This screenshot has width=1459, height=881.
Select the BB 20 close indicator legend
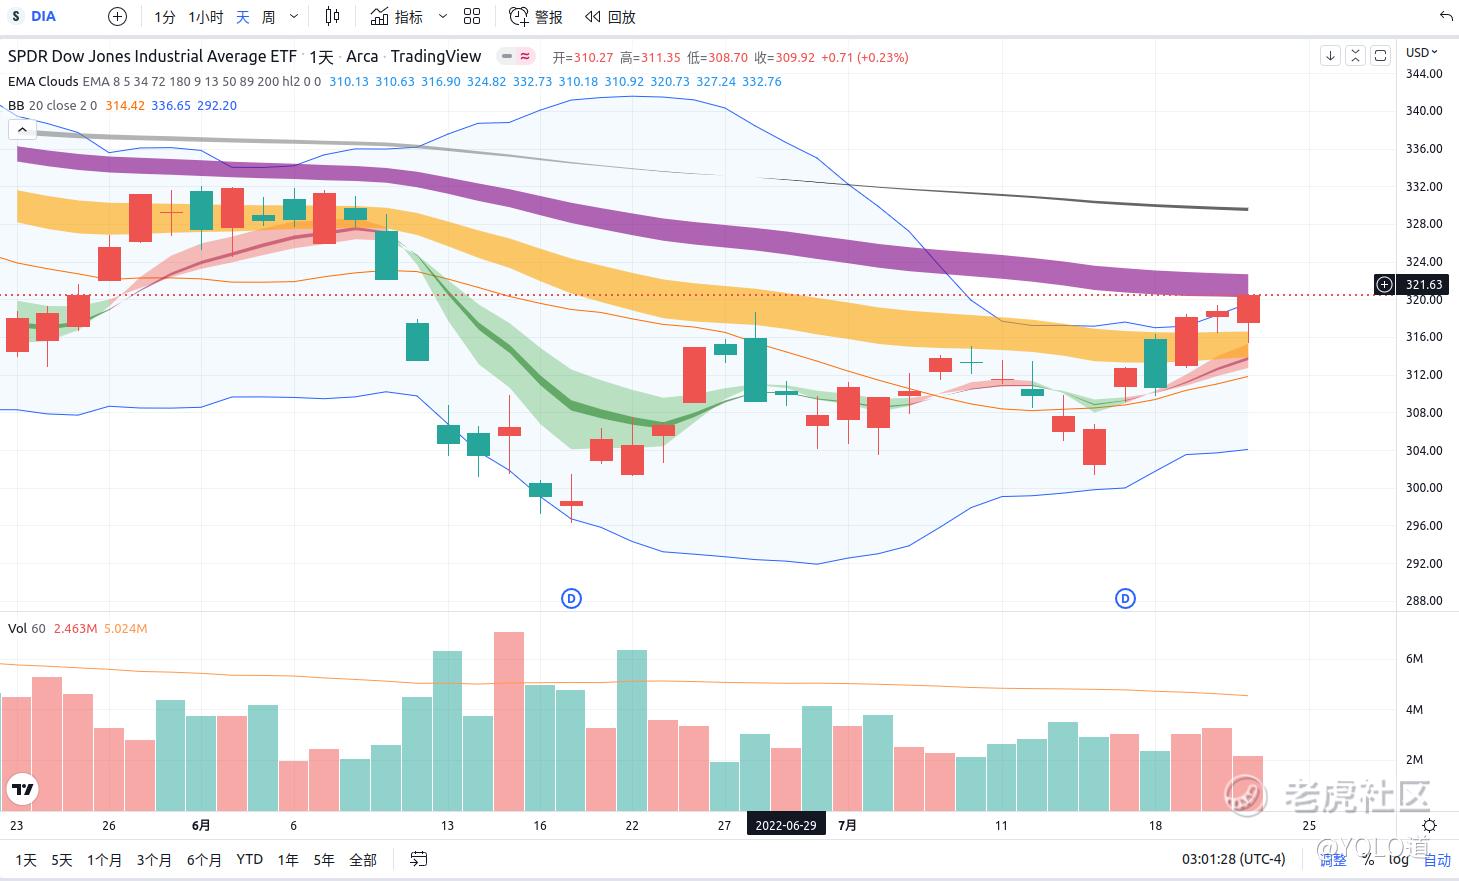53,106
